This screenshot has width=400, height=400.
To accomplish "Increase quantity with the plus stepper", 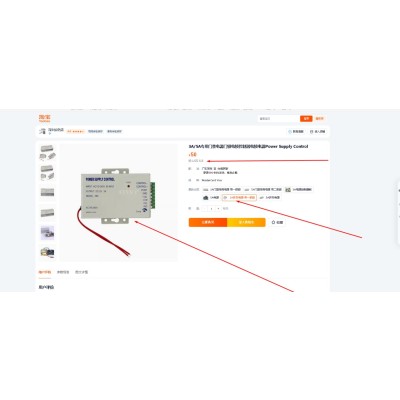I will (x=218, y=209).
